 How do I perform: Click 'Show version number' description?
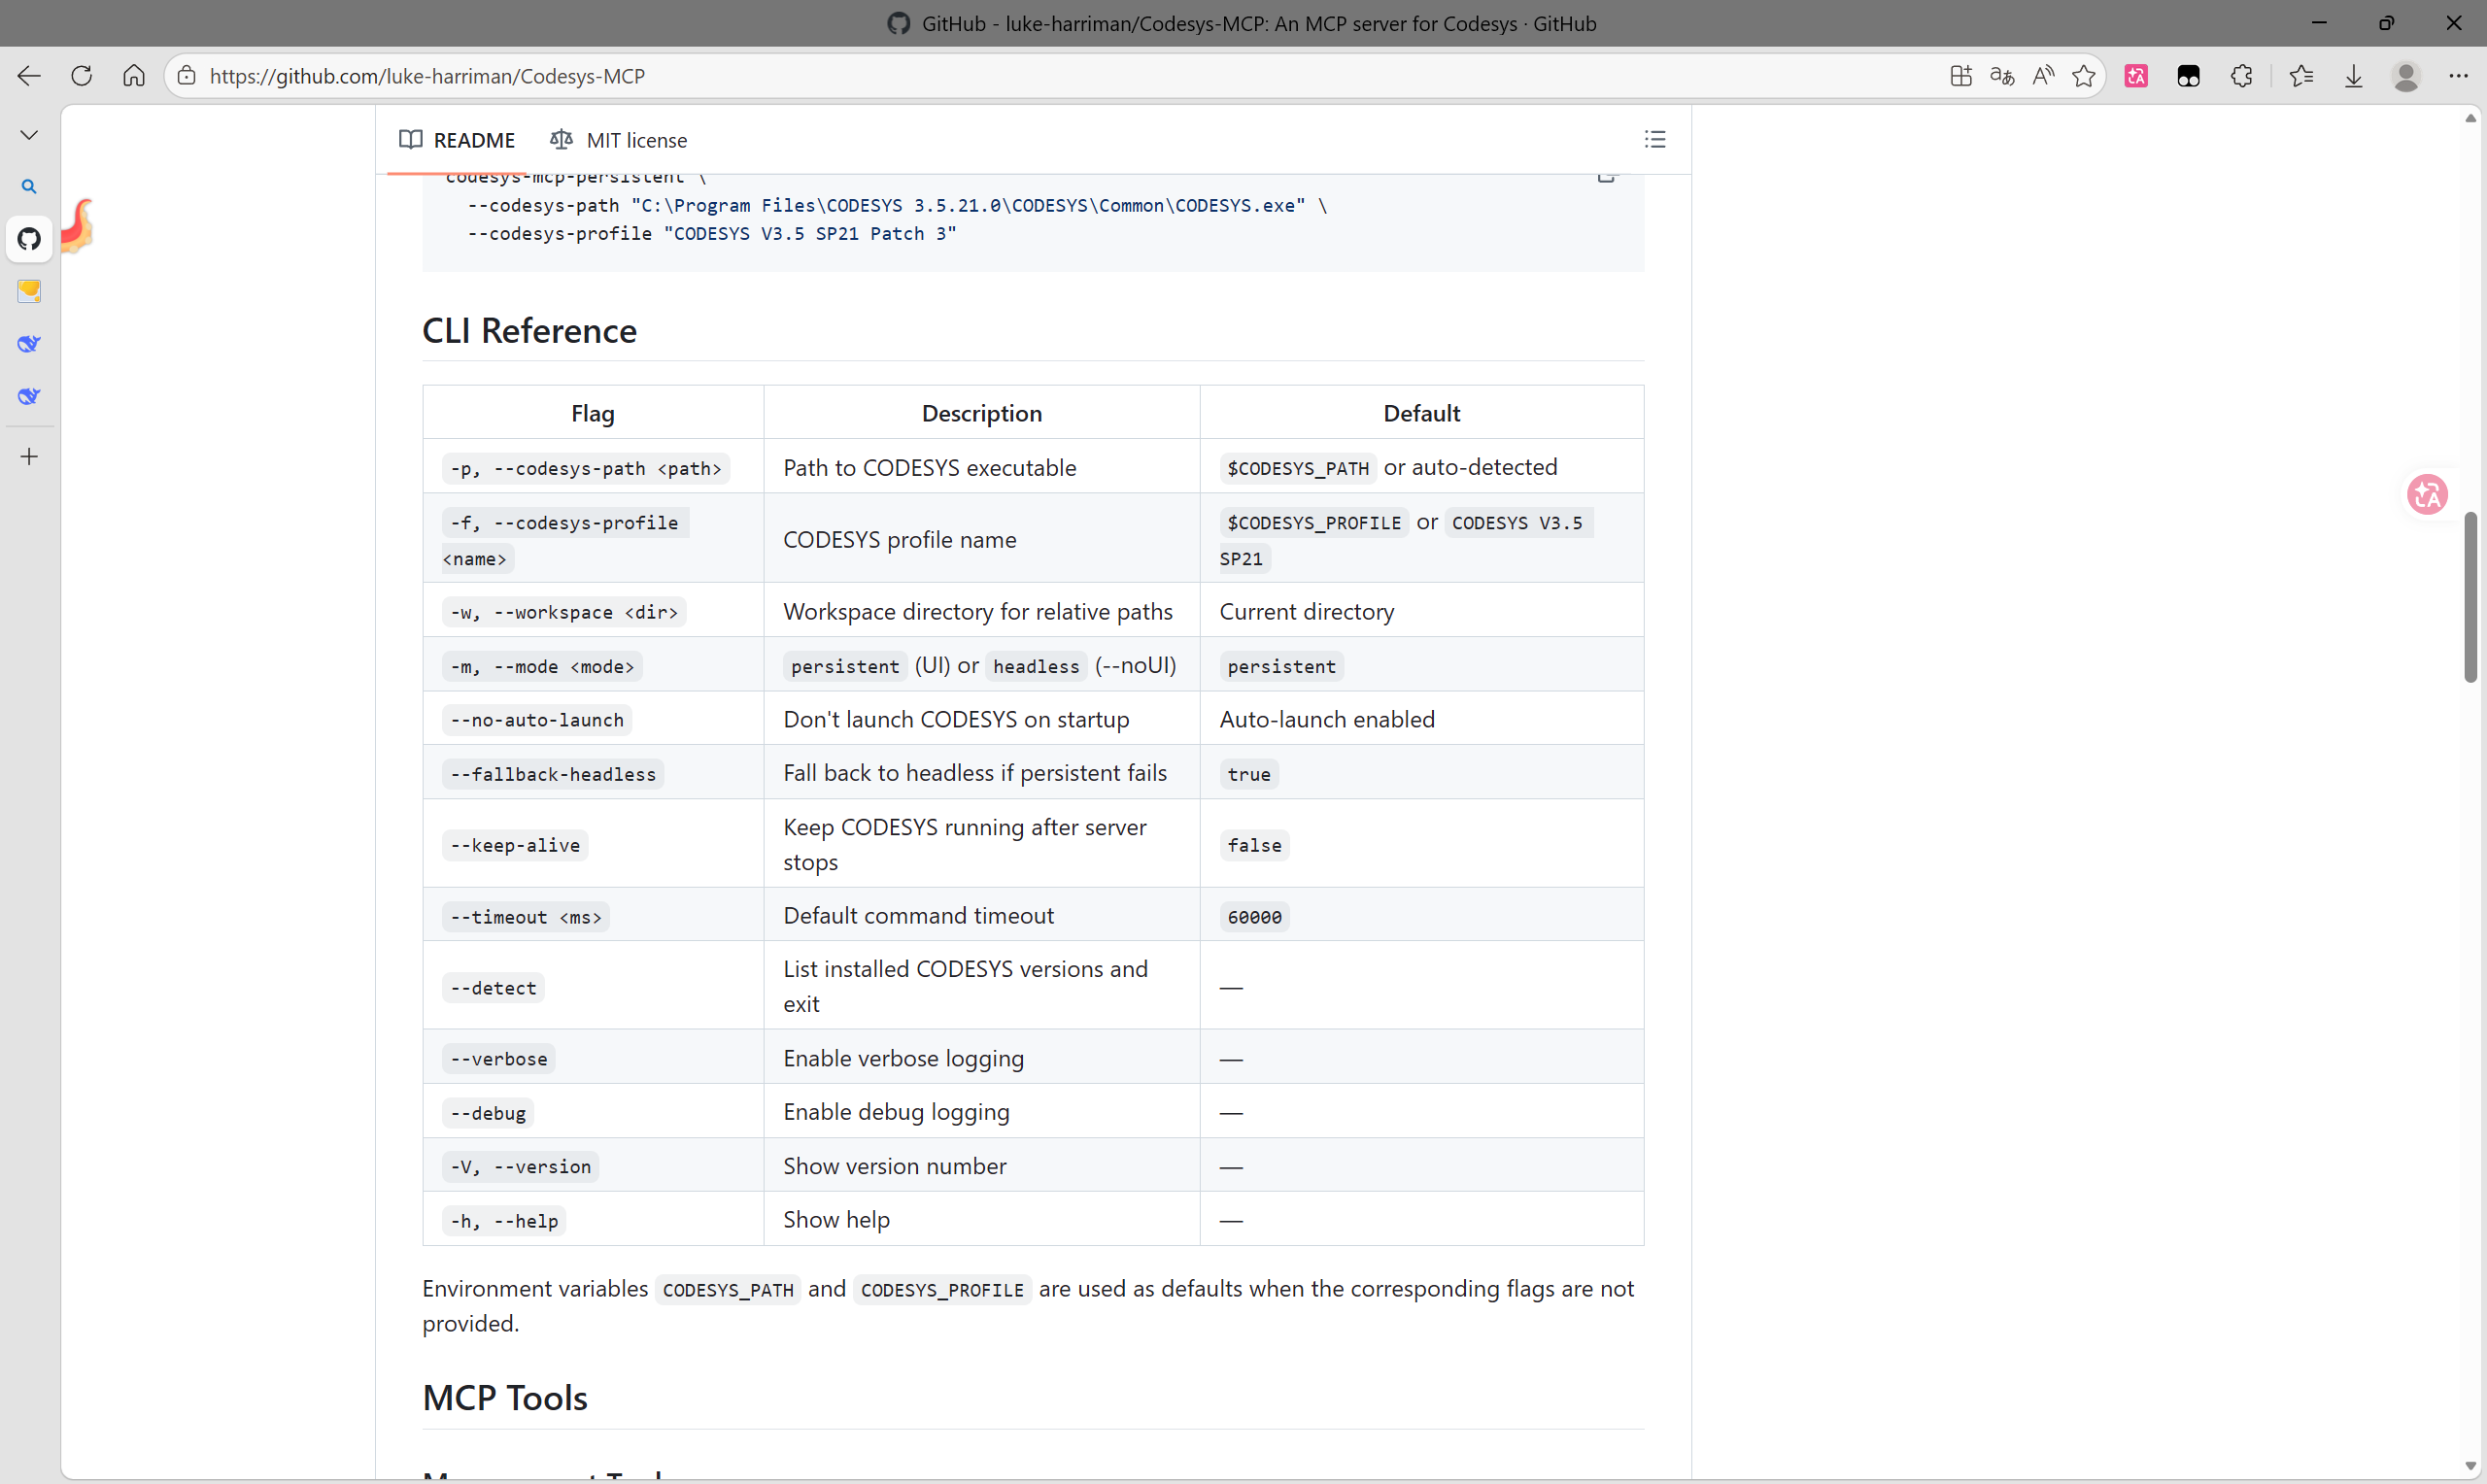895,1166
